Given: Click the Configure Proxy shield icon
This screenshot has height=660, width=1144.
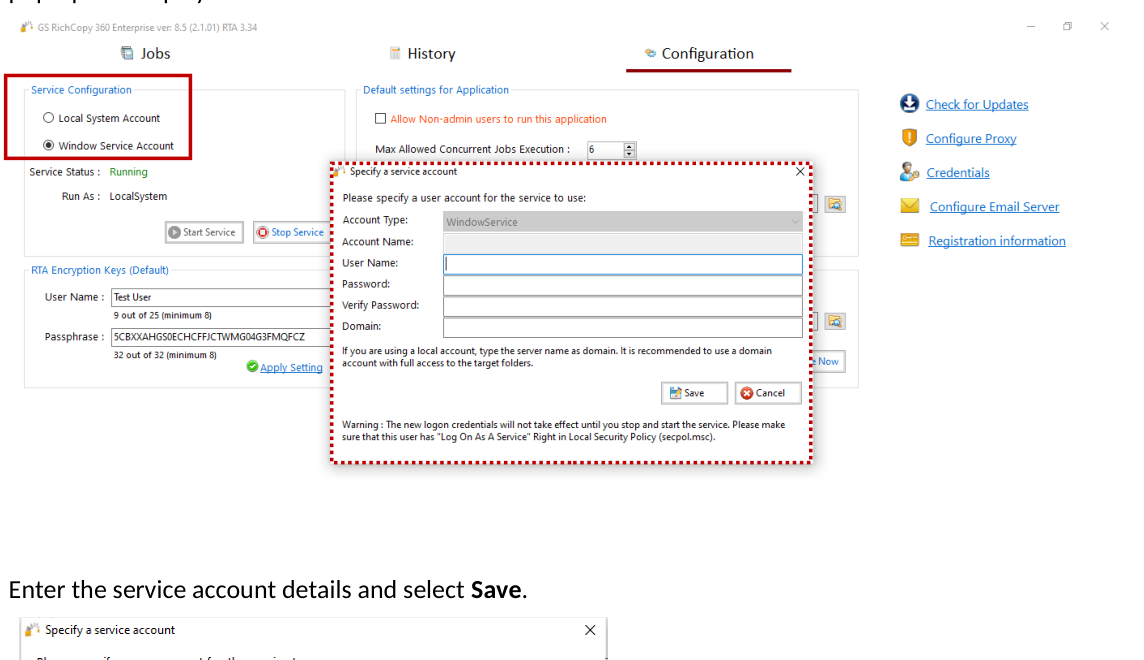Looking at the screenshot, I should (909, 137).
